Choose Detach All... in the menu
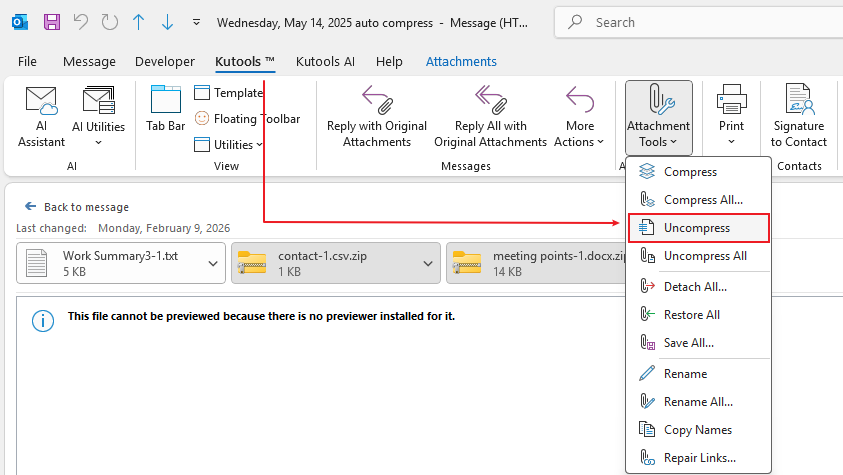Viewport: 843px width, 475px height. click(x=695, y=287)
